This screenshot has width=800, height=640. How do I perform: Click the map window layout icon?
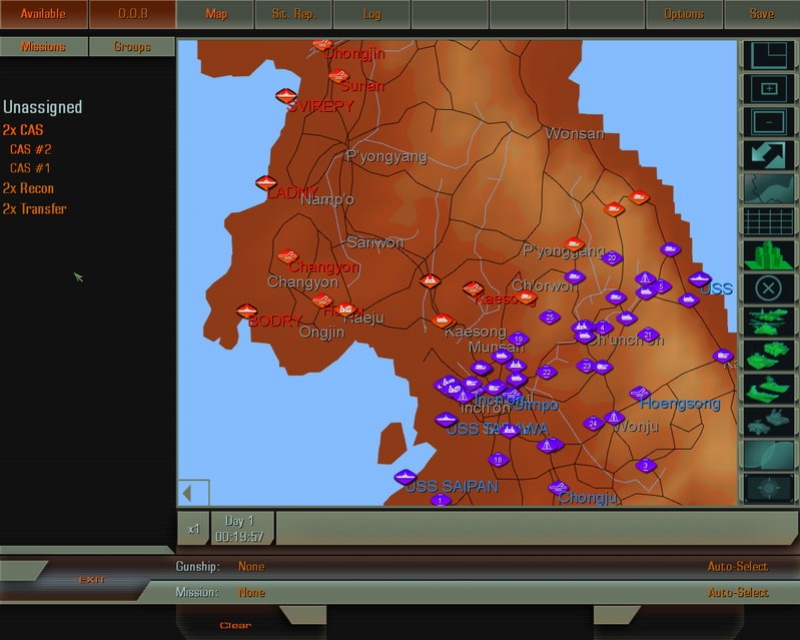point(768,56)
